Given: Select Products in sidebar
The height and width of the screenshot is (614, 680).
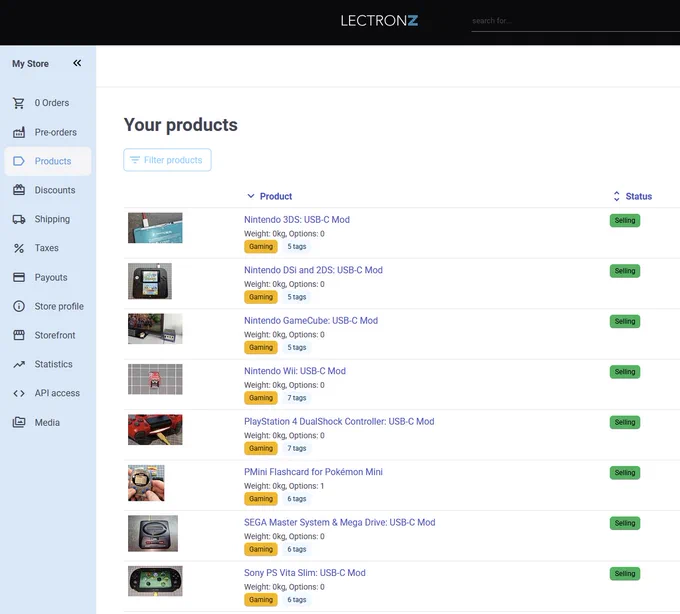Looking at the screenshot, I should pos(48,161).
